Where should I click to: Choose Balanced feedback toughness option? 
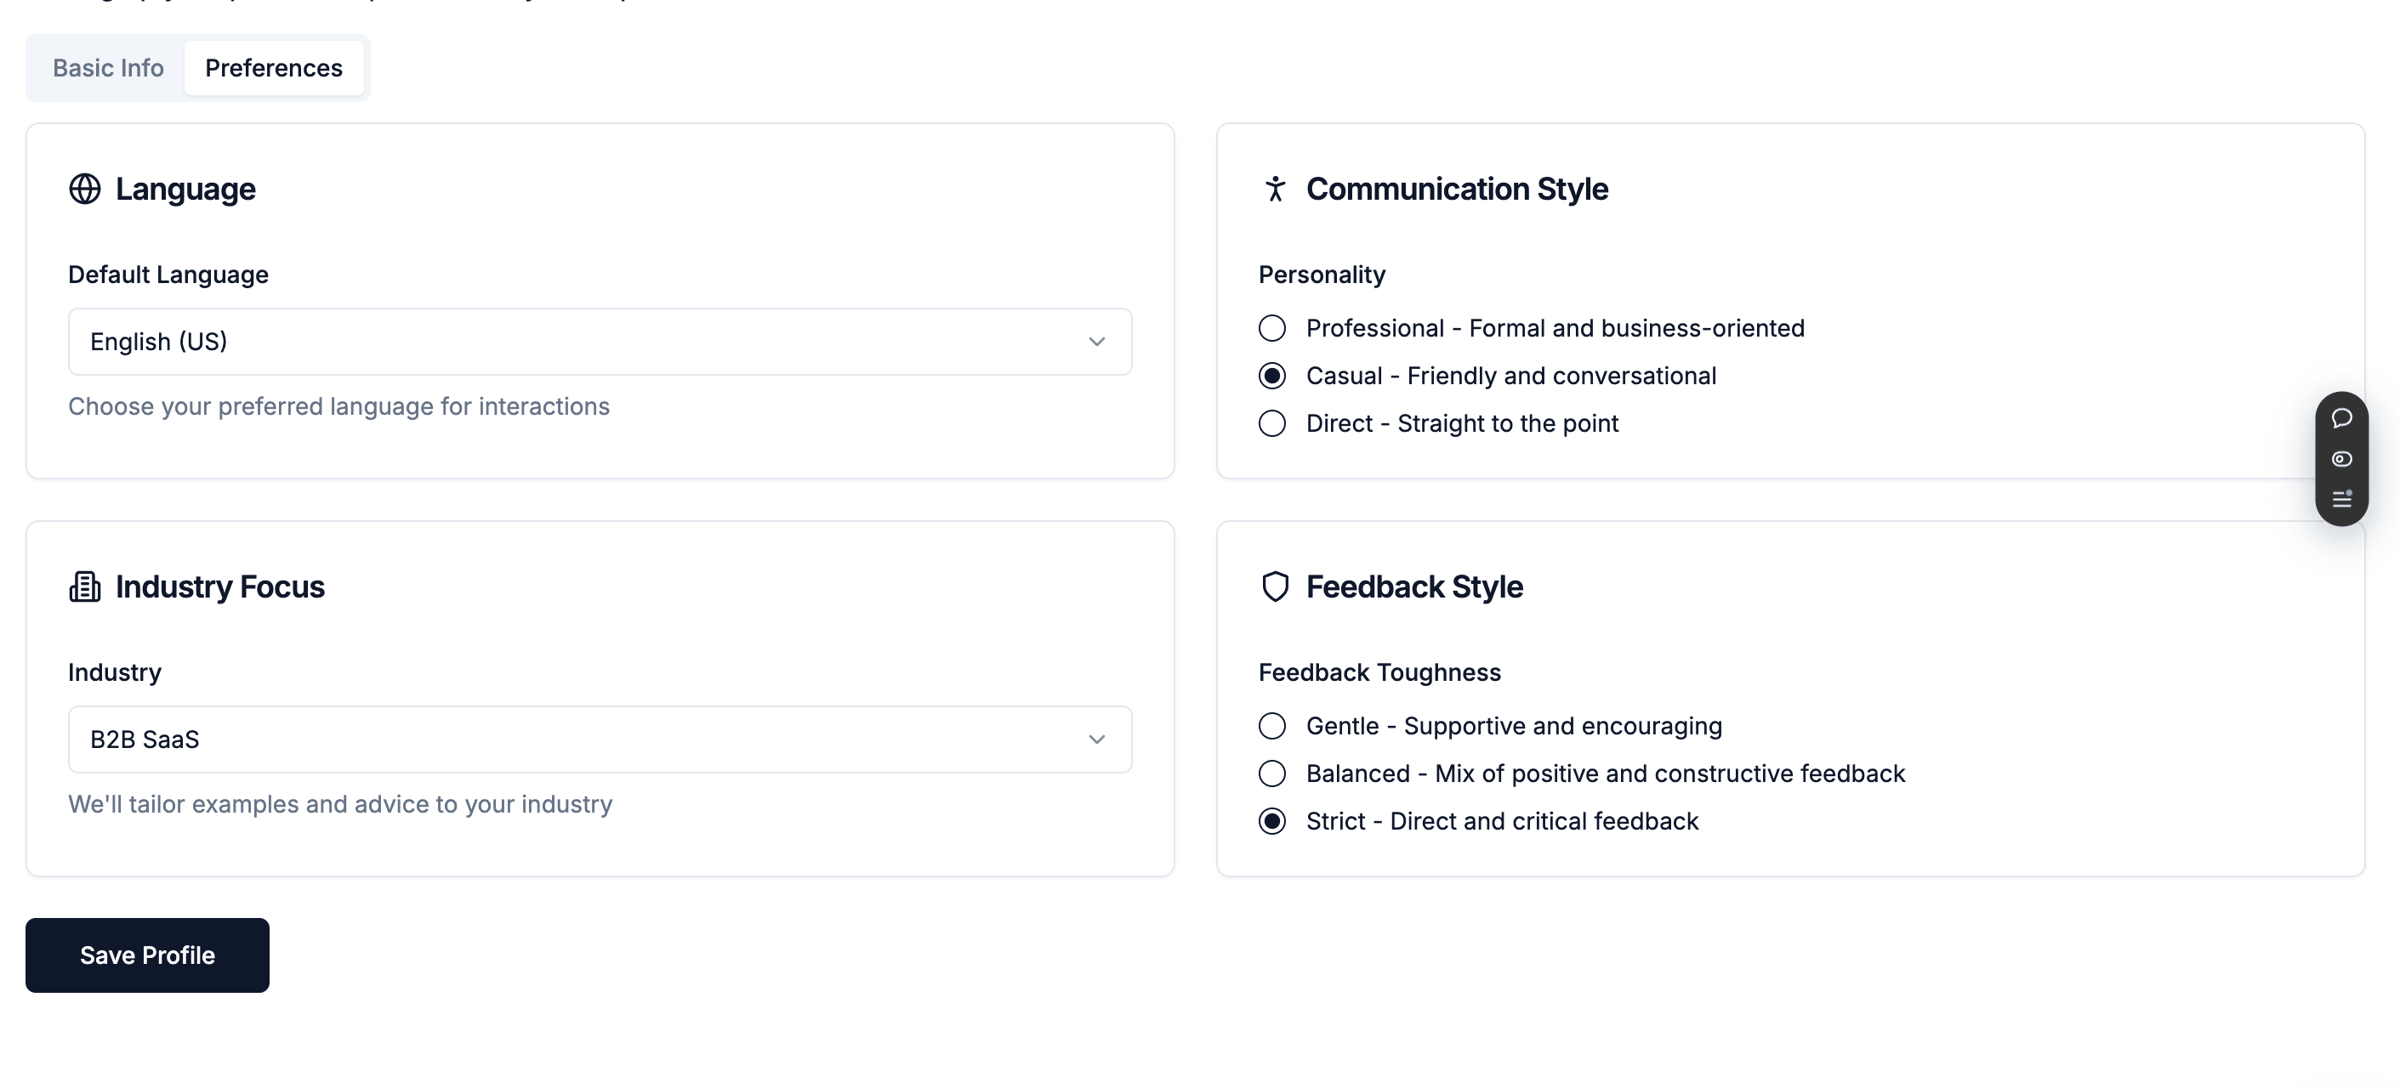(1272, 774)
